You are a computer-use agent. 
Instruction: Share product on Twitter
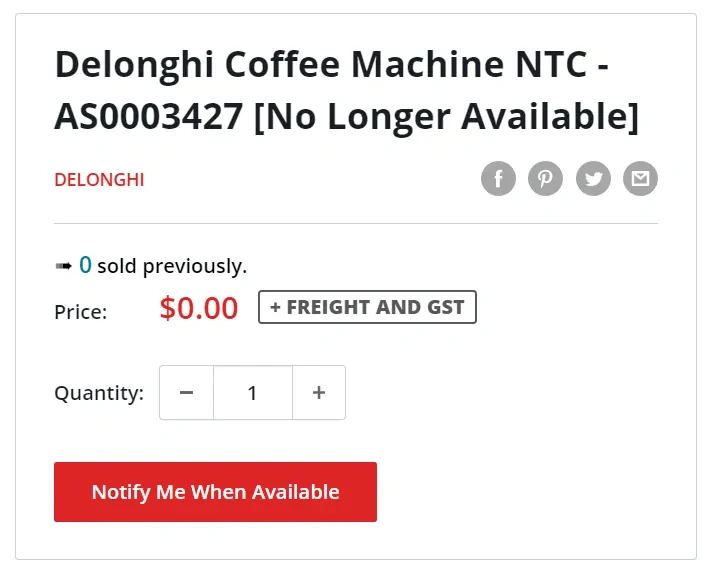[593, 180]
